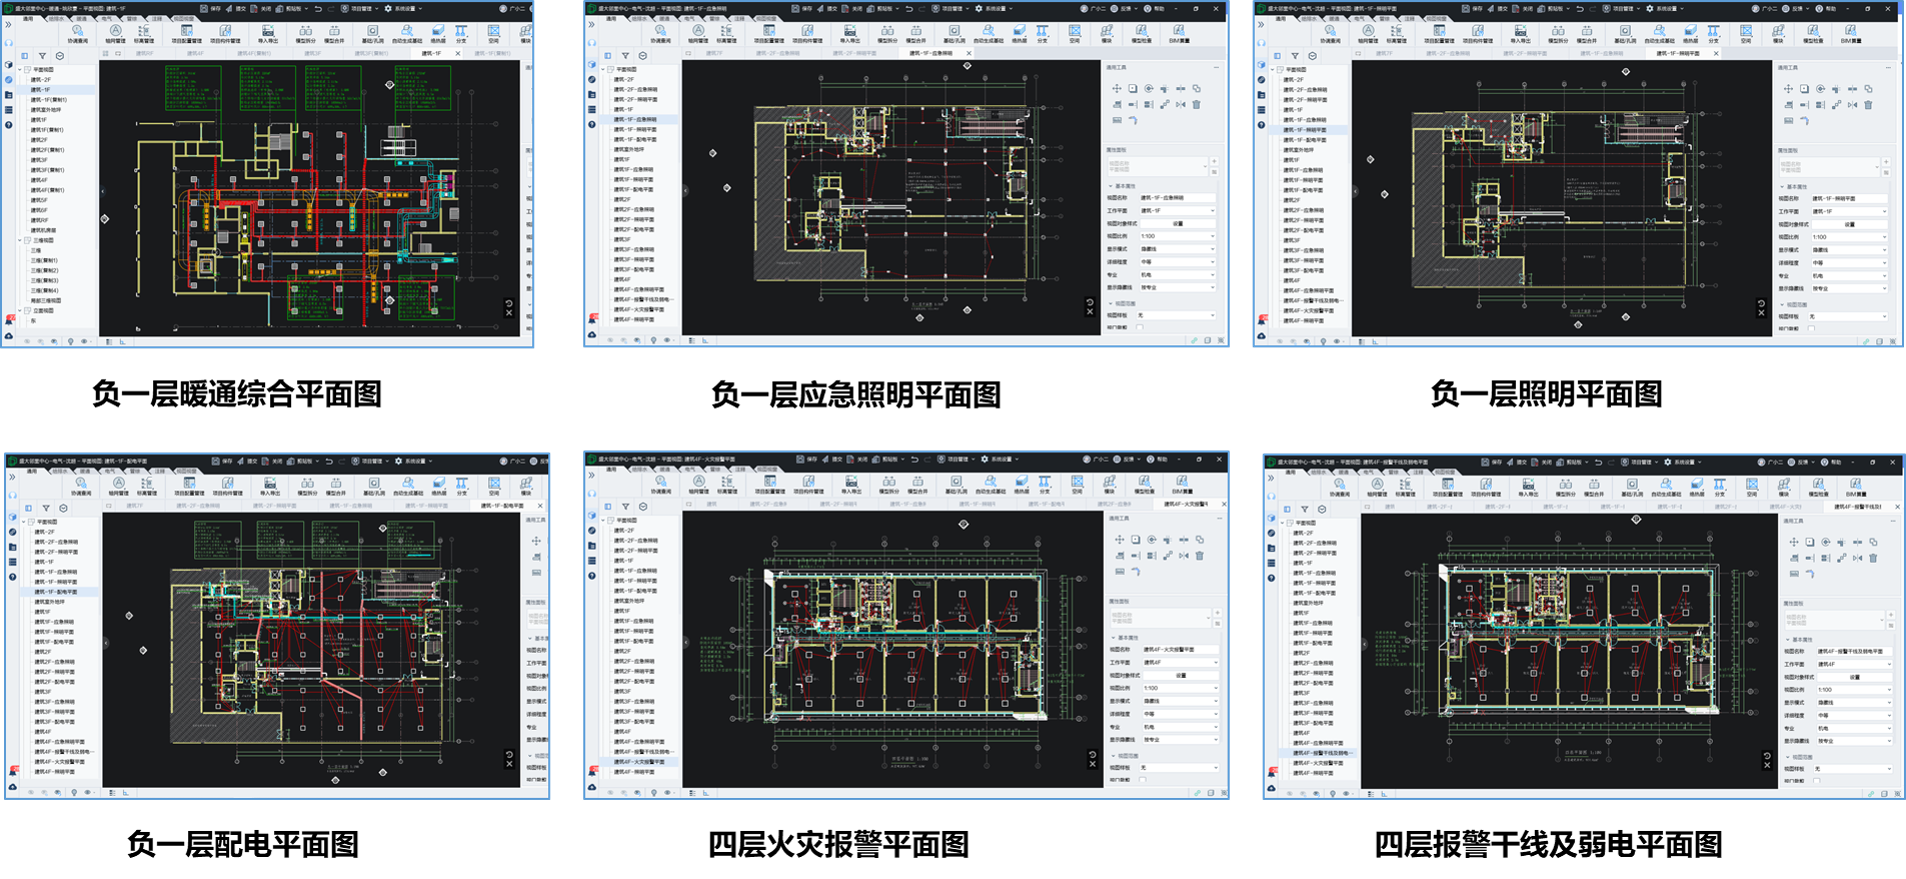Tick the 视口裁剪 checkbox in 建筑-1F-应急照明 window

click(x=1141, y=327)
